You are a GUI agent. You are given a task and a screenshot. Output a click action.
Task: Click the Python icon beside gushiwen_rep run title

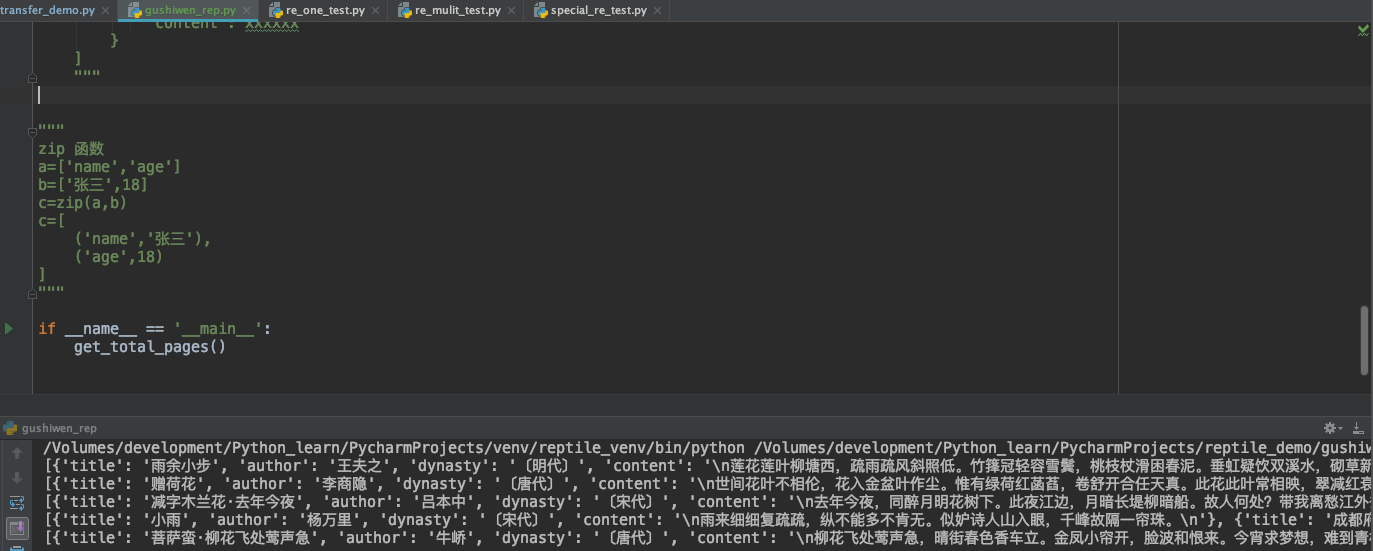click(x=10, y=428)
